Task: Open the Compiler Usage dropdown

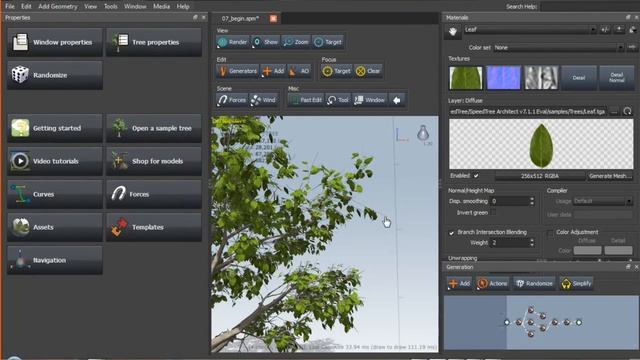Action: 602,201
